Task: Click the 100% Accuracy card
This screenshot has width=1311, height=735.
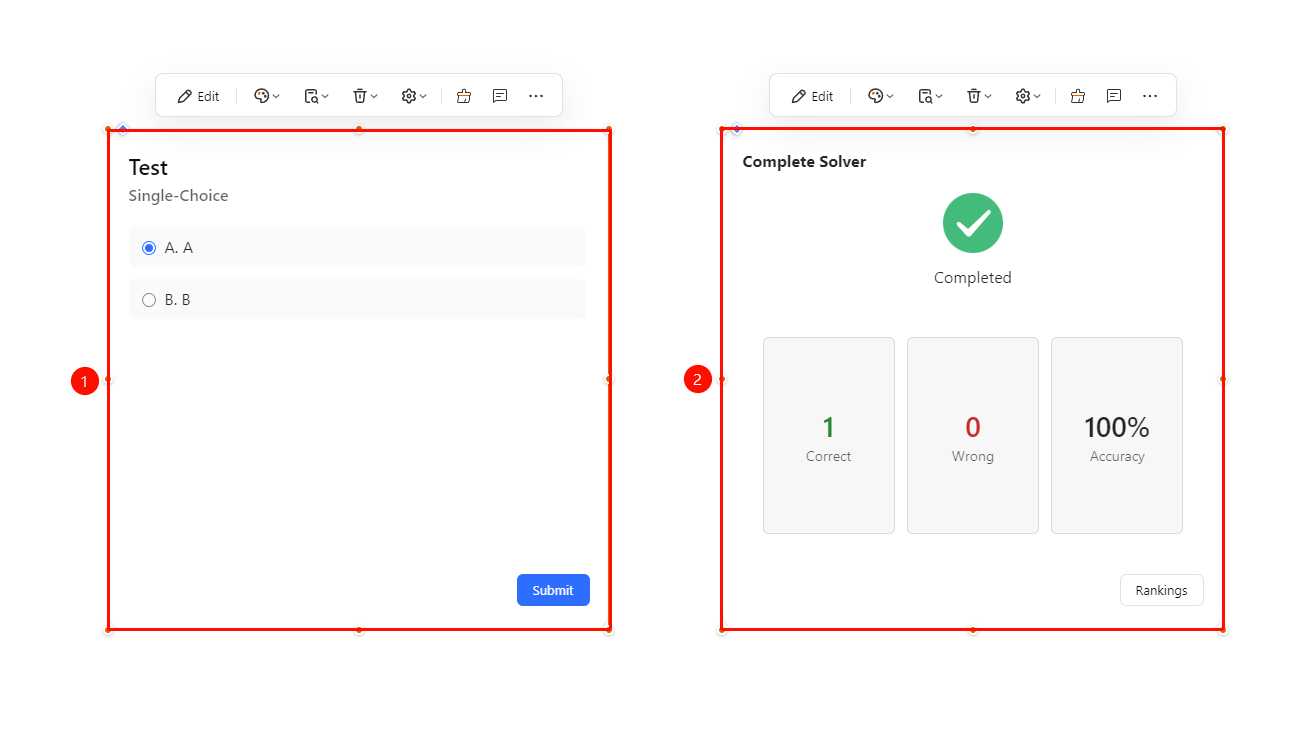Action: (1117, 435)
